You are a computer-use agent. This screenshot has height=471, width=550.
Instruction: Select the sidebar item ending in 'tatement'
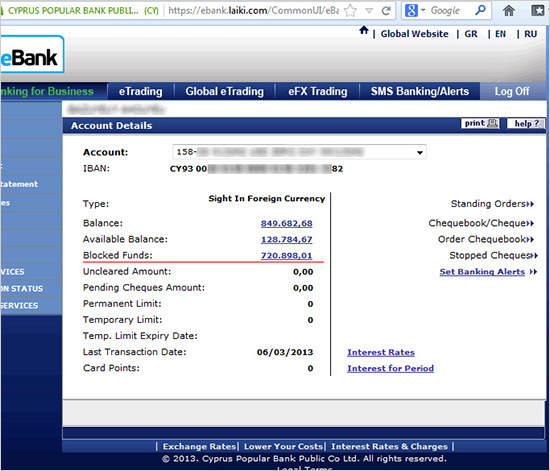(x=31, y=184)
